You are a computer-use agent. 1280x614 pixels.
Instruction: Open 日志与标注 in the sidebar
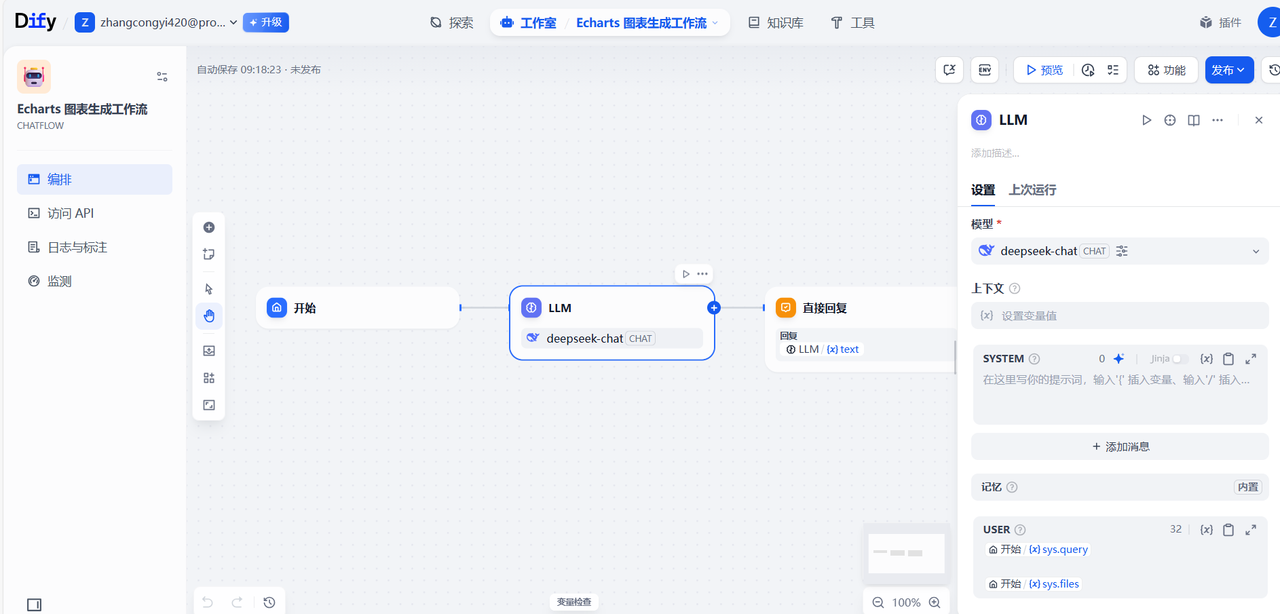(x=94, y=247)
